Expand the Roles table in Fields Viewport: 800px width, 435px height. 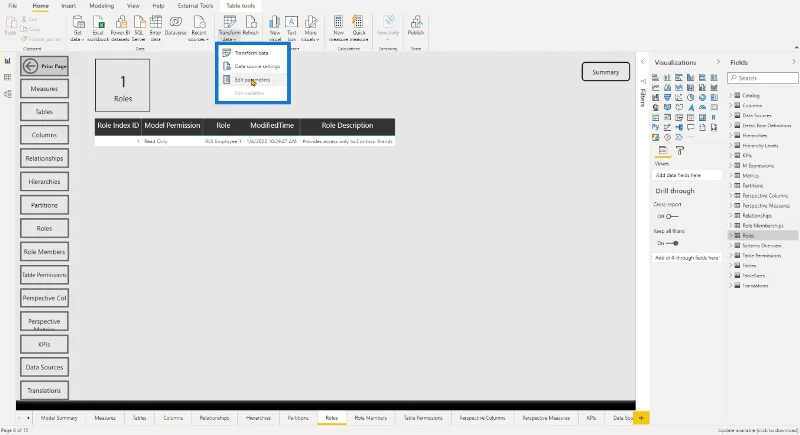pos(731,236)
